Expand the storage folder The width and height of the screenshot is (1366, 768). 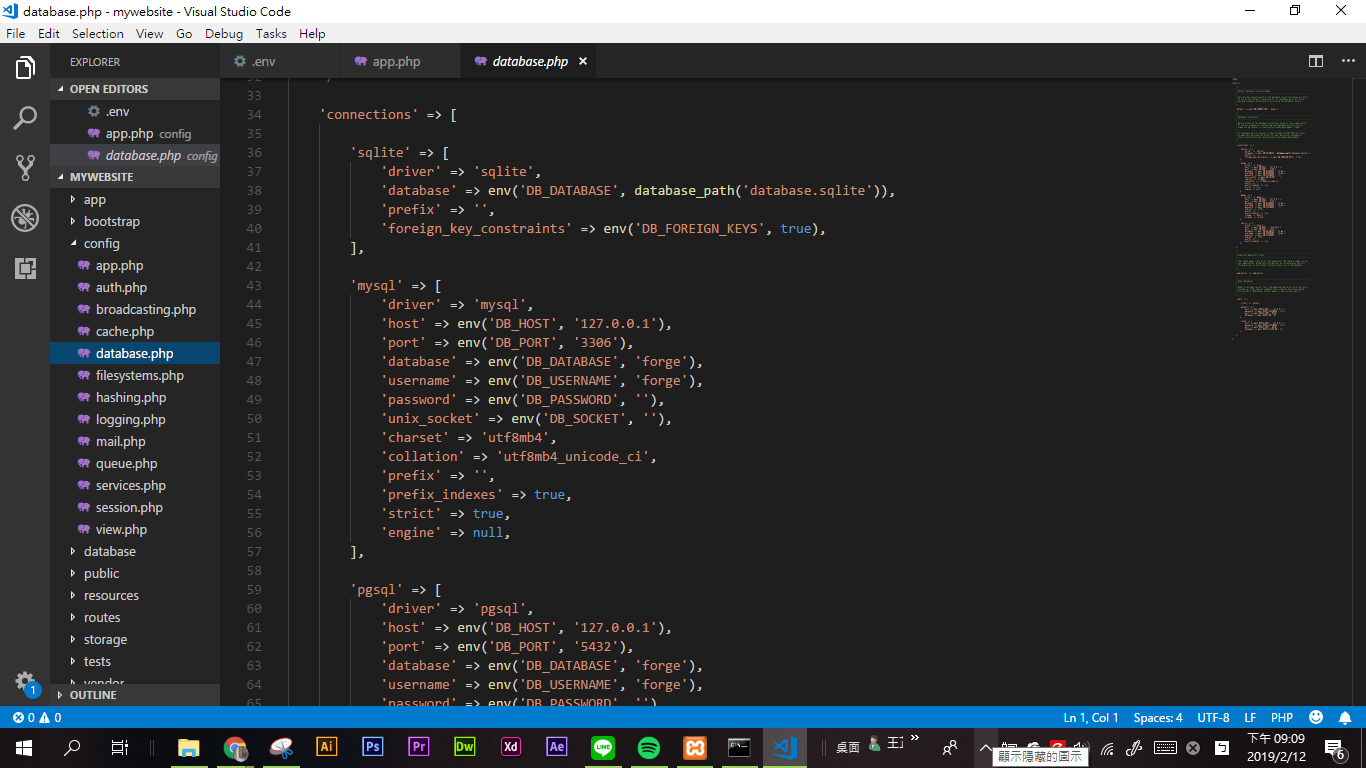pyautogui.click(x=135, y=639)
